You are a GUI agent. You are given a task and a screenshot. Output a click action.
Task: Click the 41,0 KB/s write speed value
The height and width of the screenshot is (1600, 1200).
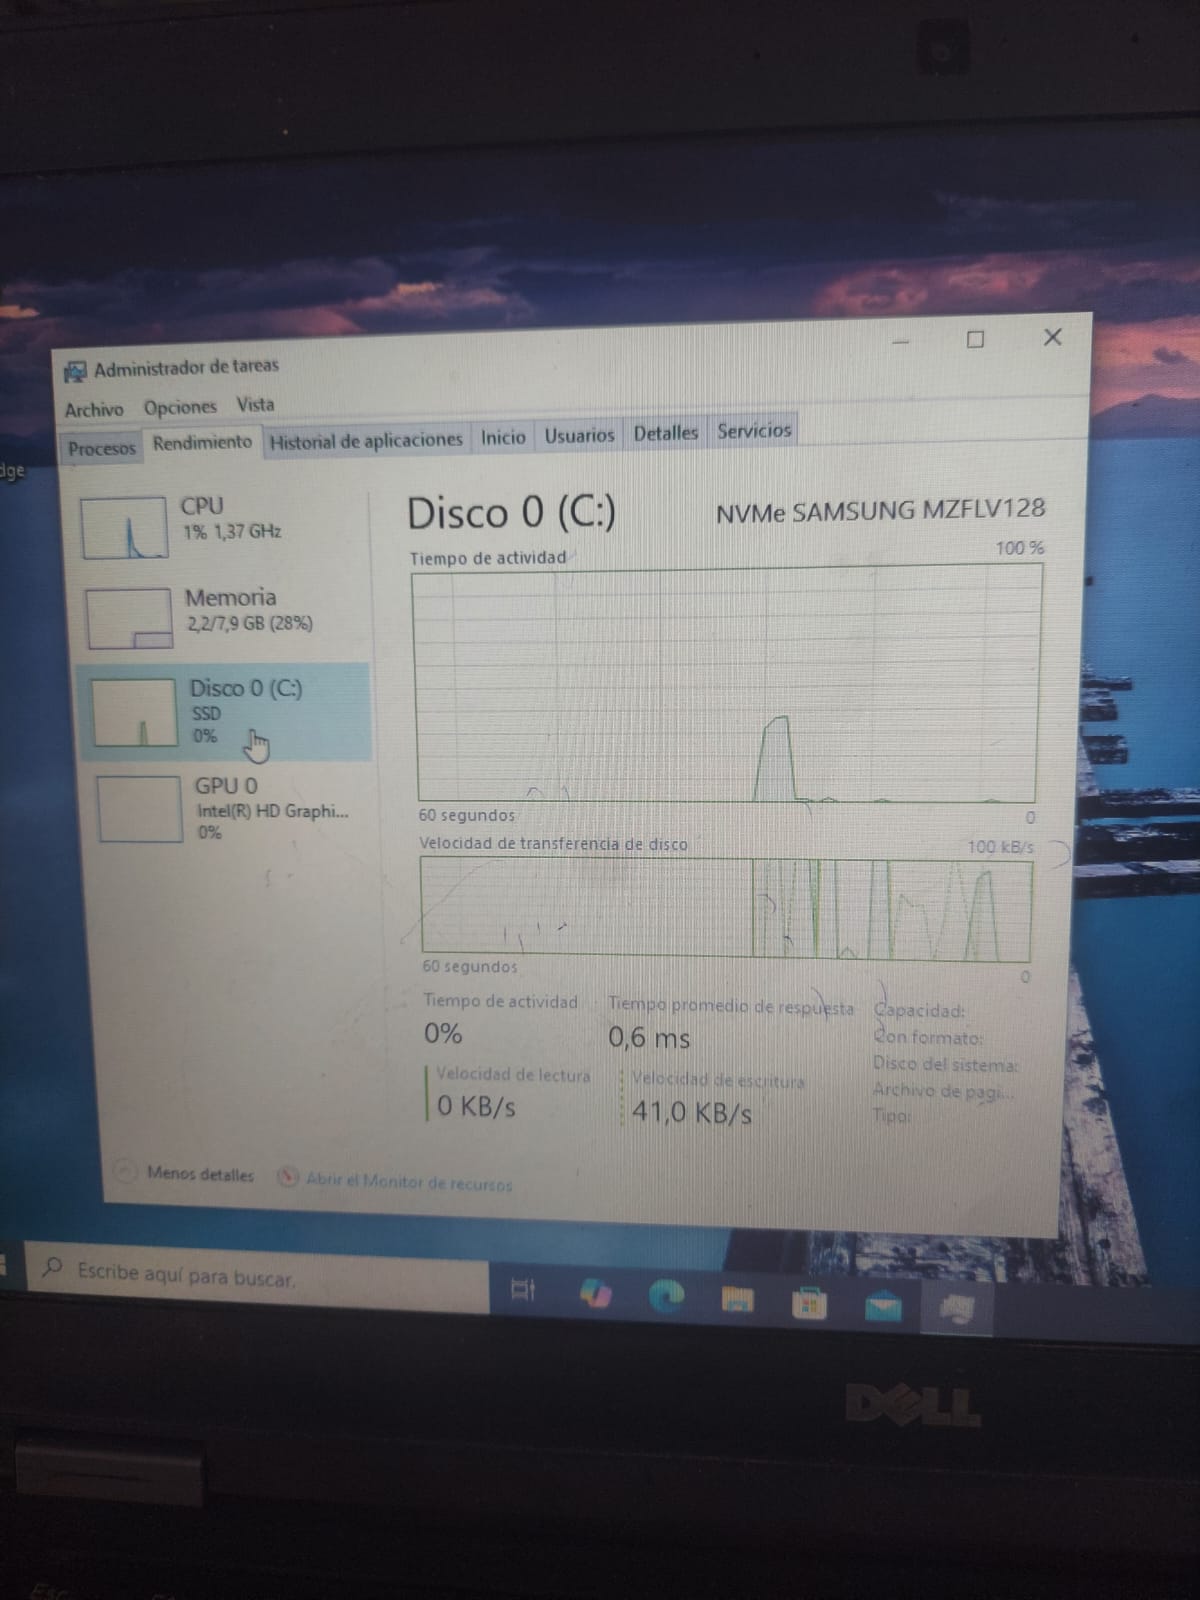click(692, 1113)
